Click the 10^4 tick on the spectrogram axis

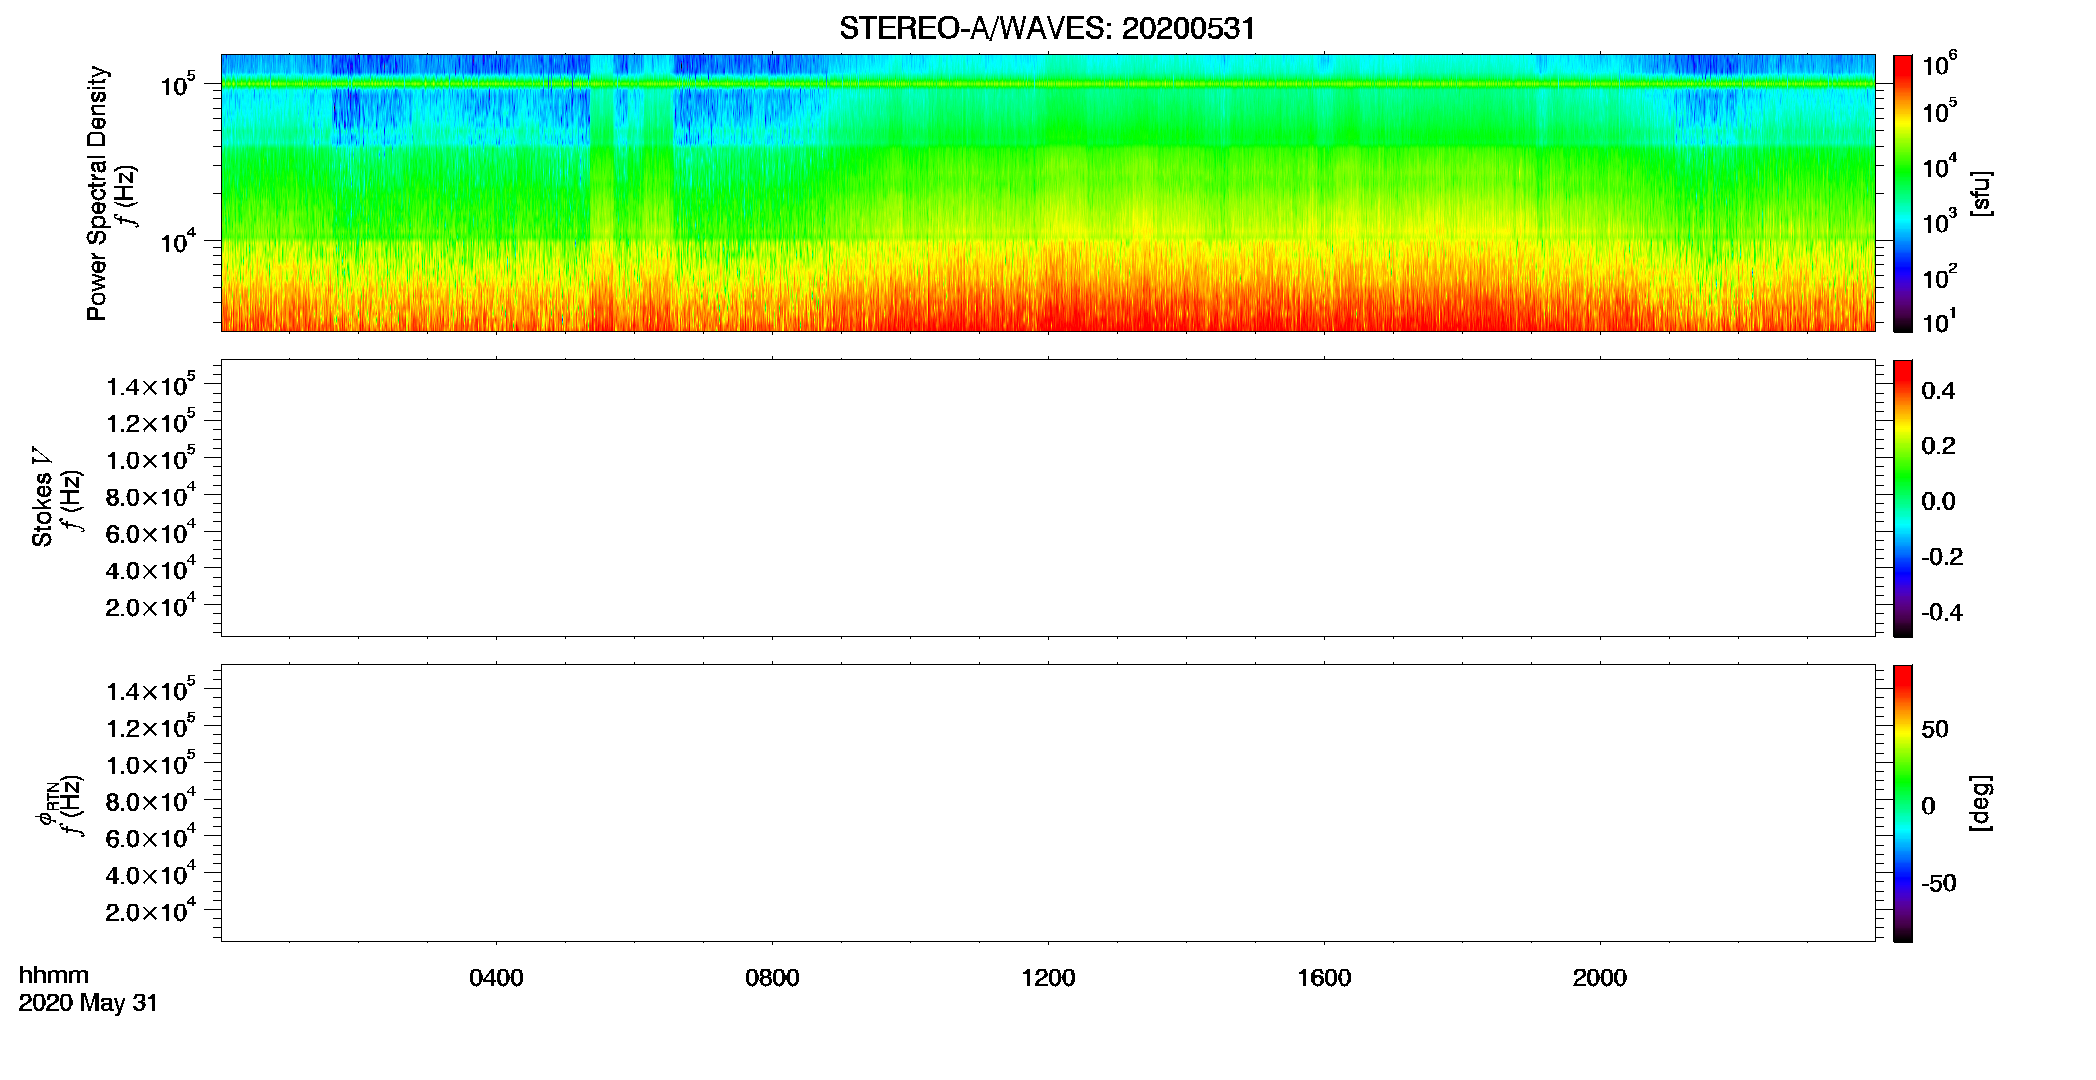click(178, 240)
